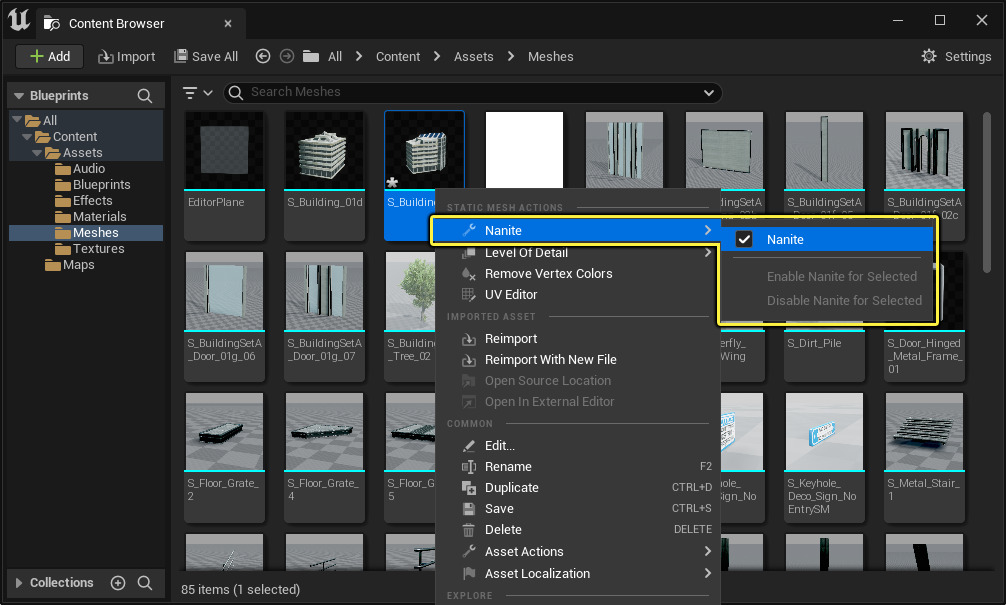Choose Duplicate from the context menu
This screenshot has width=1006, height=605.
point(511,488)
